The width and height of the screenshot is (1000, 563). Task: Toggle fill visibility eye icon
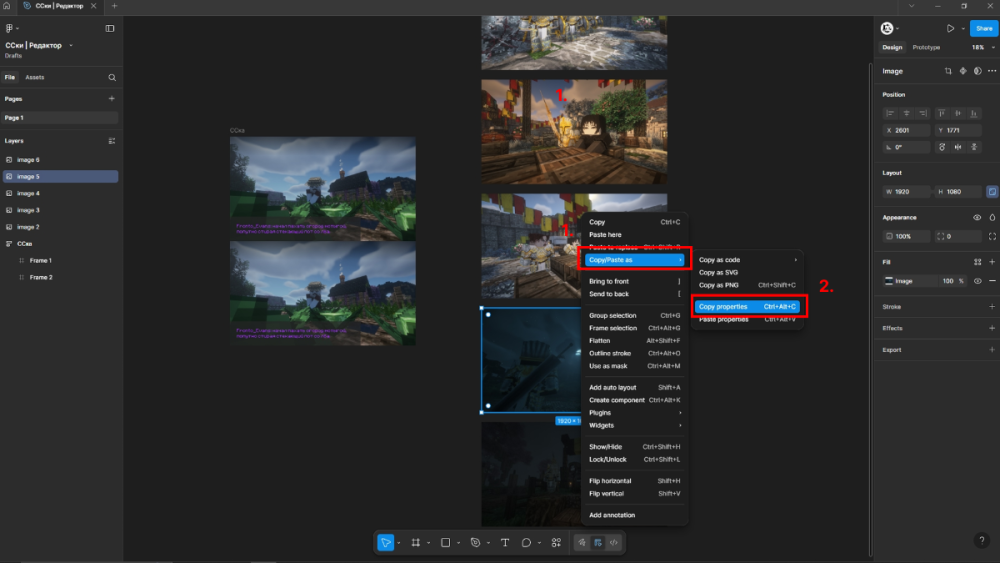[978, 281]
